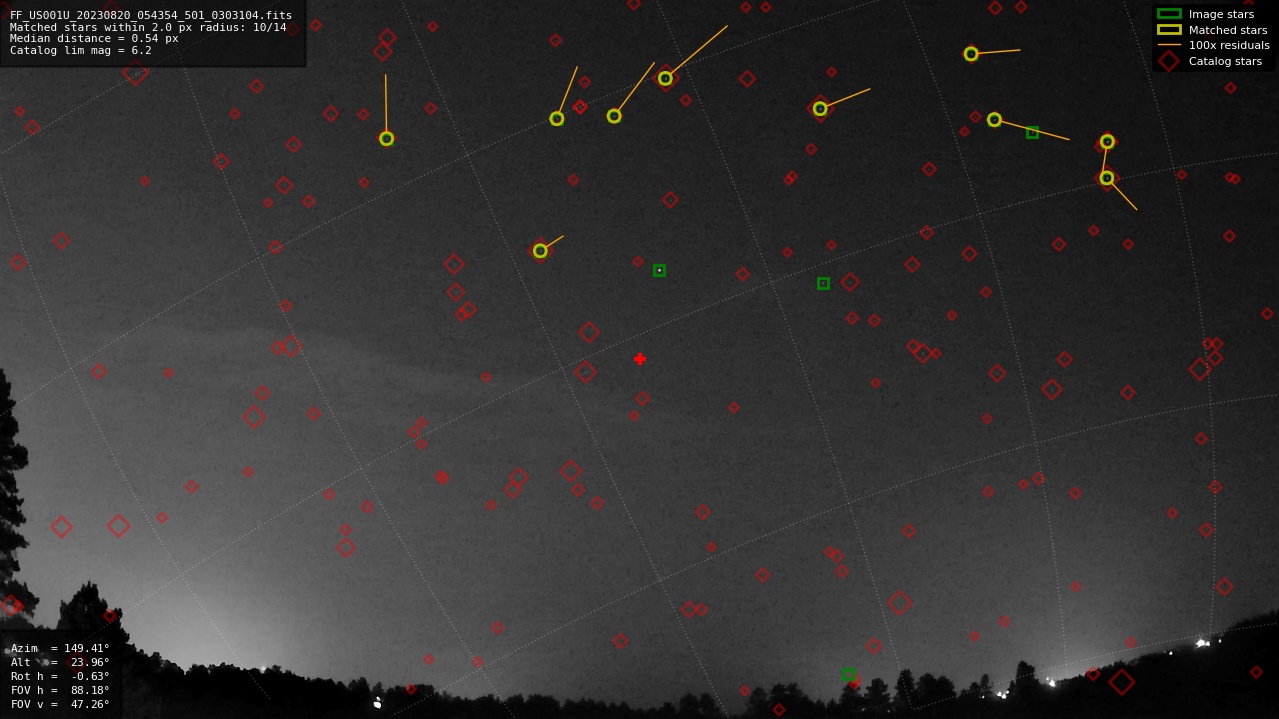This screenshot has height=719, width=1279.
Task: Click the 'Catalog stars' legend label
Action: (1225, 61)
